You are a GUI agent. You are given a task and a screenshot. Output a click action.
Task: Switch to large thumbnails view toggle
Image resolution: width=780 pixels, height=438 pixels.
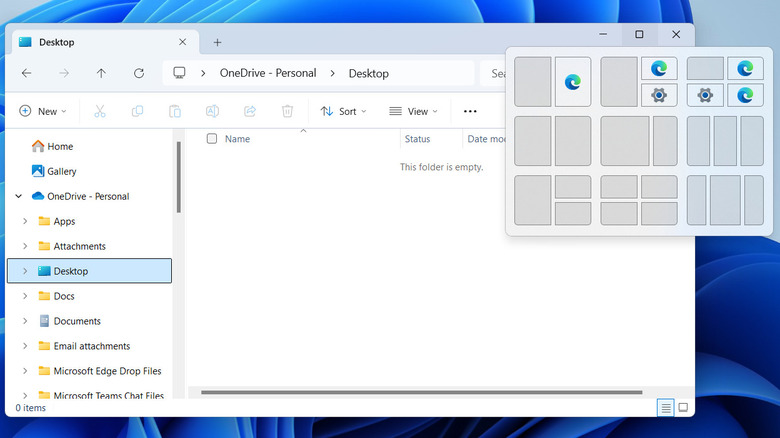[683, 407]
